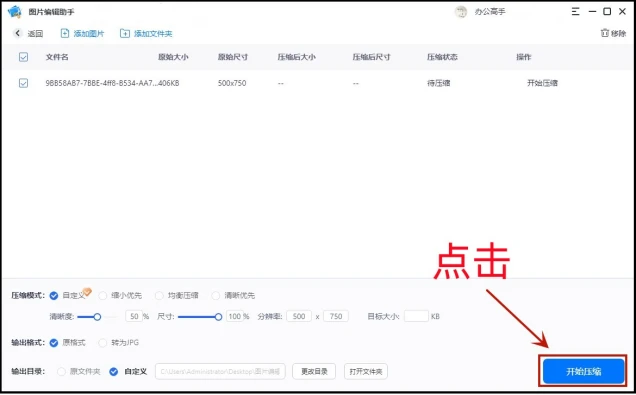Click the 办公高手 user avatar

click(x=460, y=12)
